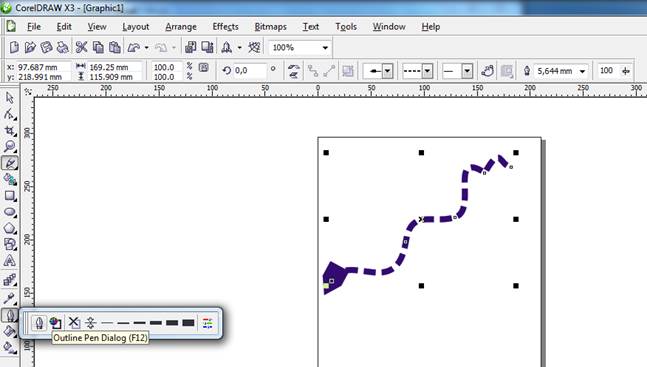The width and height of the screenshot is (647, 367).
Task: Click the dashed curve's top-left selection handle
Action: 326,153
